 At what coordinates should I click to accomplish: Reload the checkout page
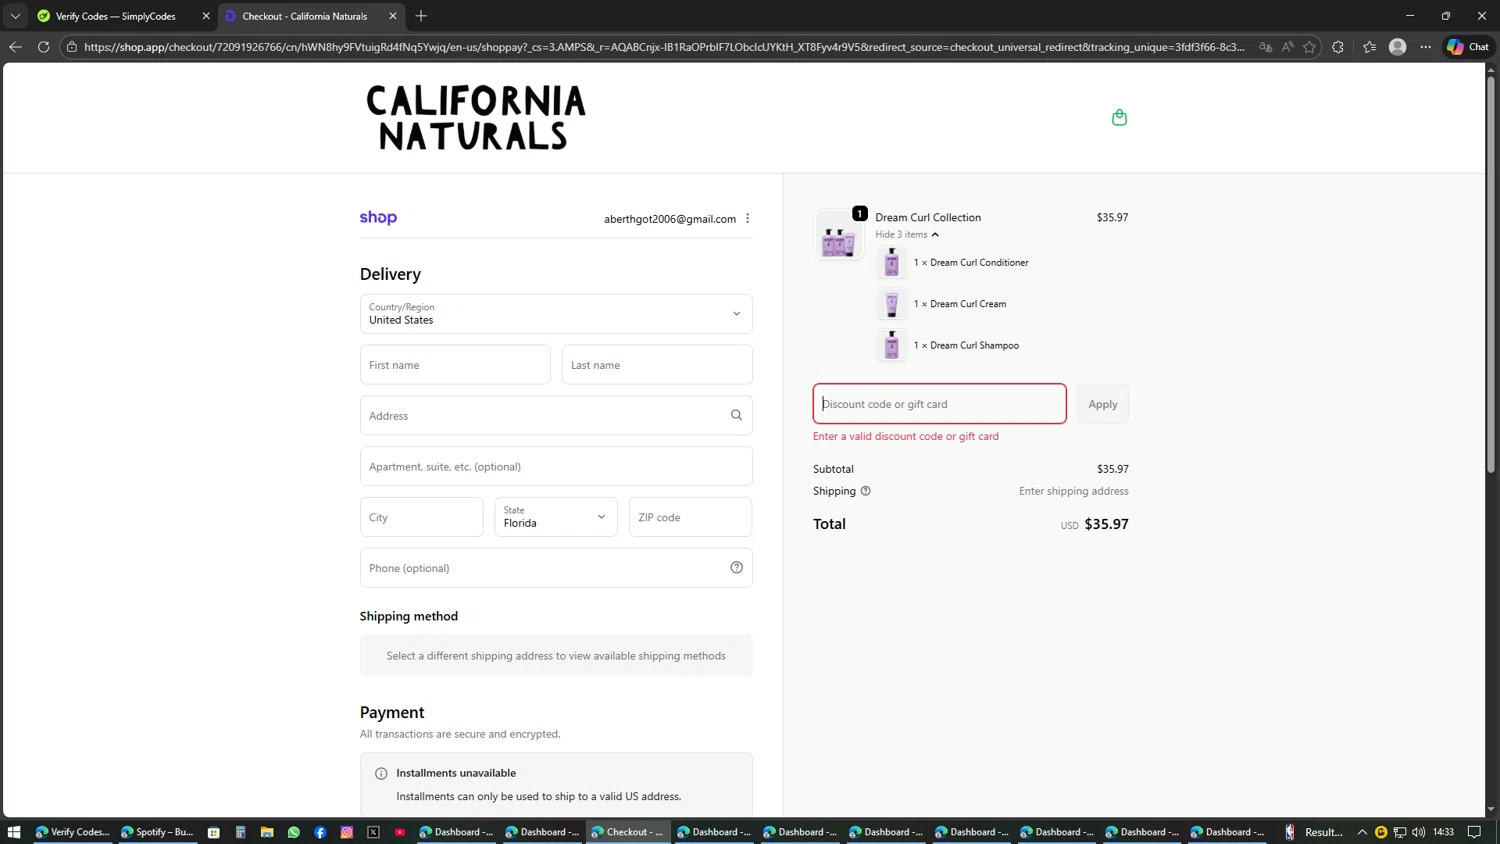[43, 47]
